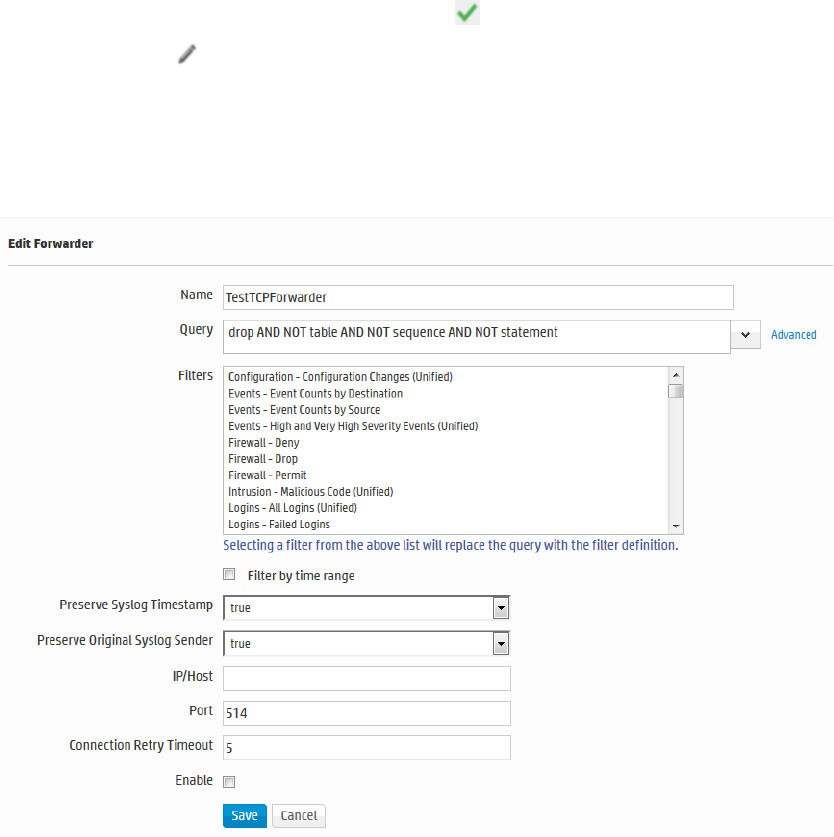Select the Logins - Failed Logins filter
The width and height of the screenshot is (834, 837).
tap(279, 524)
